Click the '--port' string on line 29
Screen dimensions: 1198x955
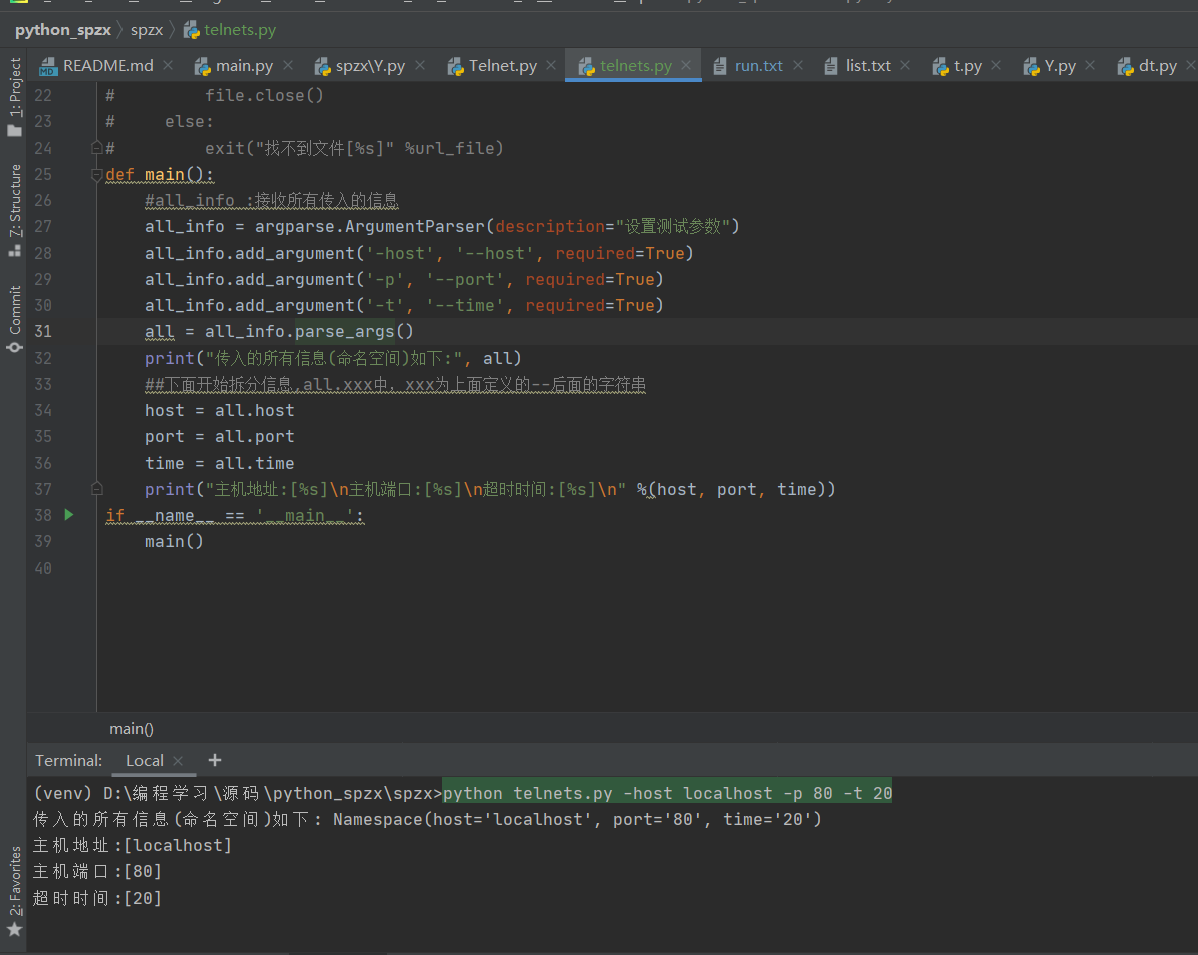tap(465, 280)
